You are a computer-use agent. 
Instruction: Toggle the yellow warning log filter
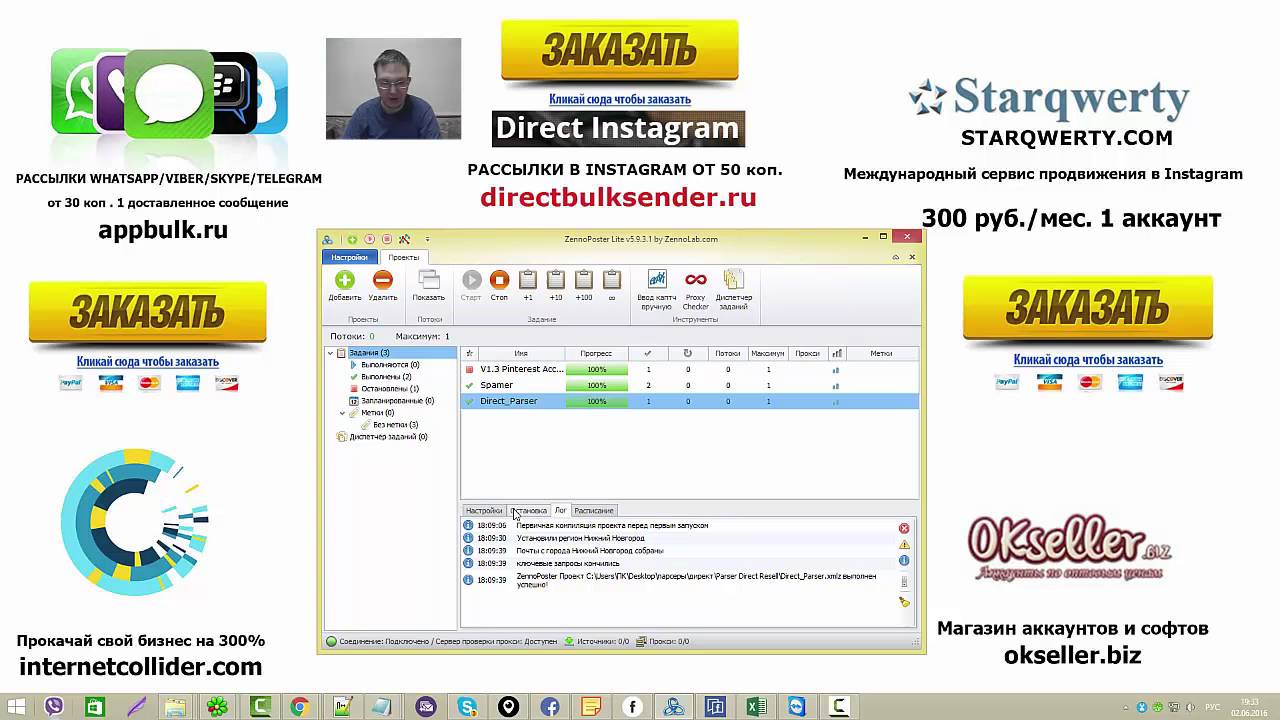(x=904, y=544)
